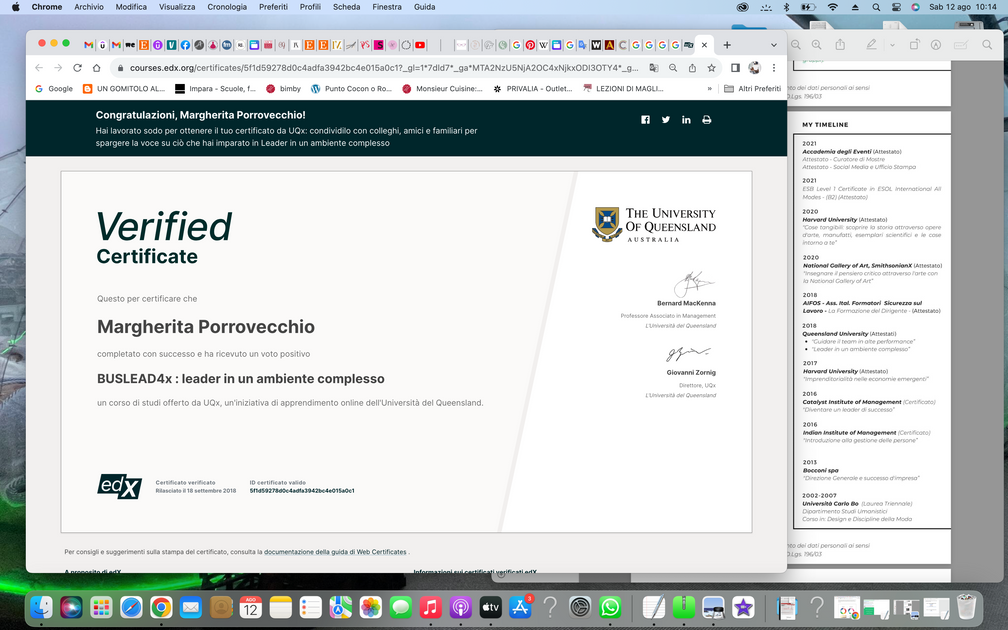Expand Chrome tab search chevron
Screen dimensions: 1008x630
pyautogui.click(x=774, y=45)
